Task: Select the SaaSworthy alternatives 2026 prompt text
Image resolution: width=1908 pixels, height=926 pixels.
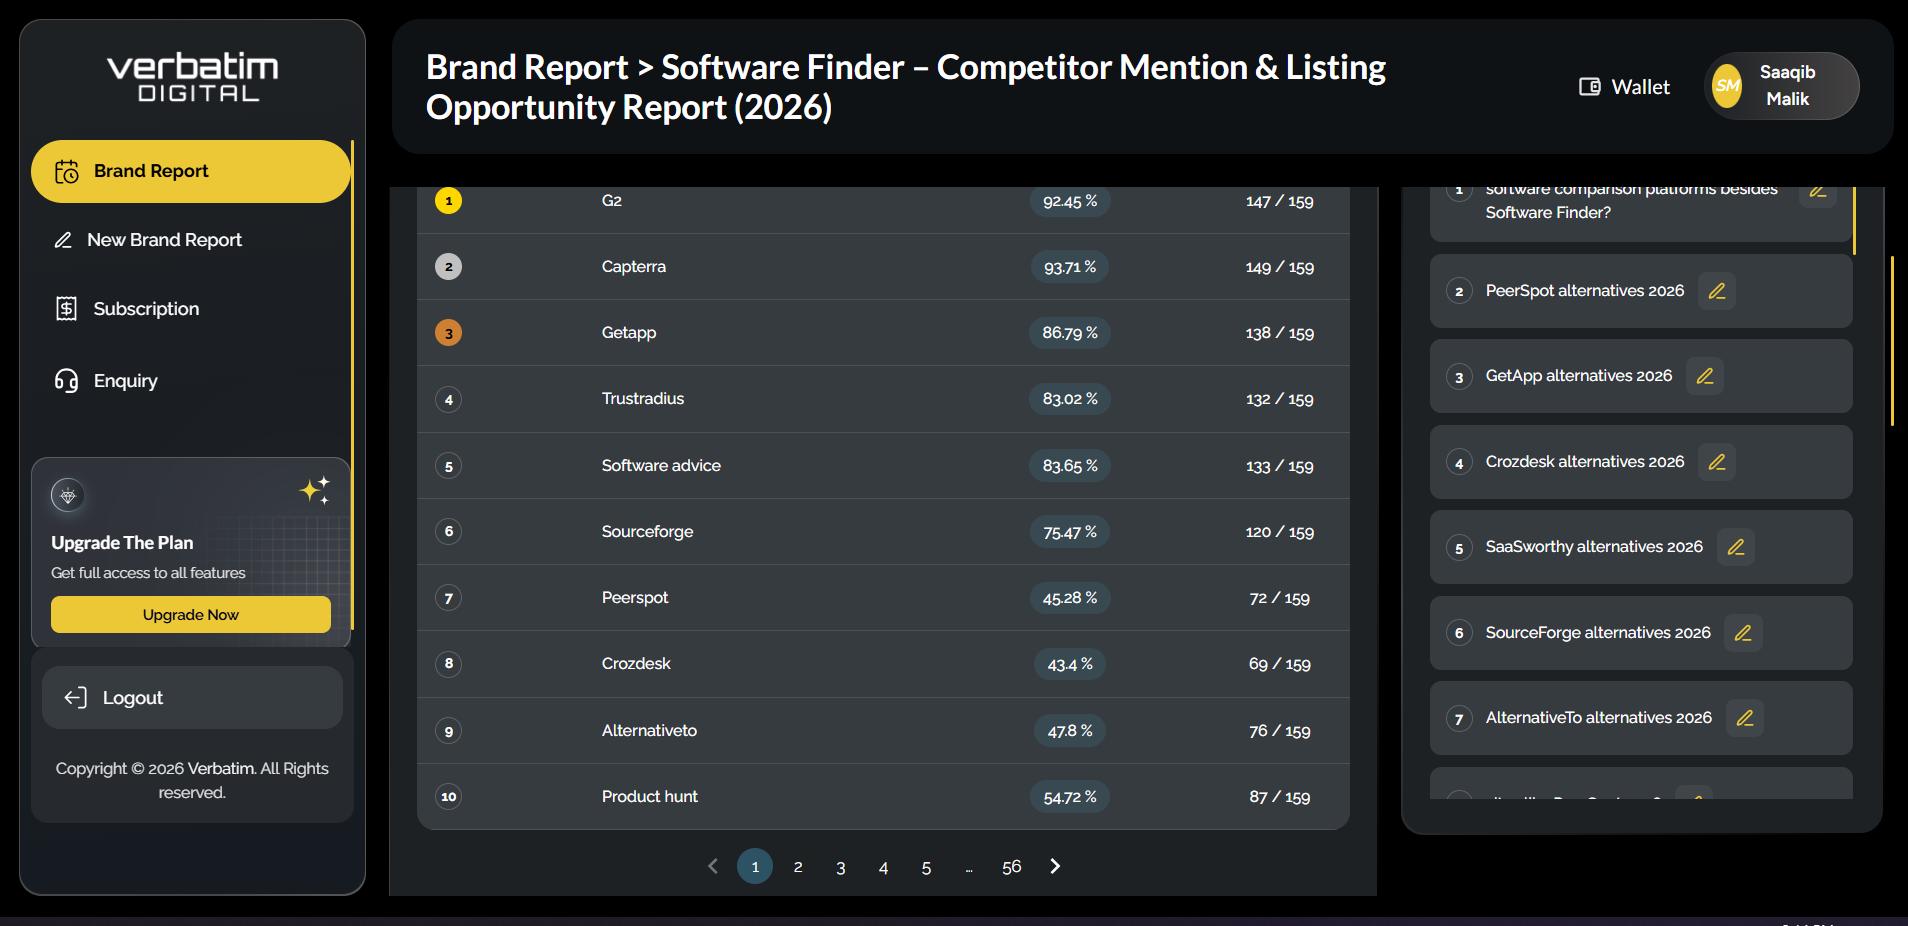Action: [1594, 547]
